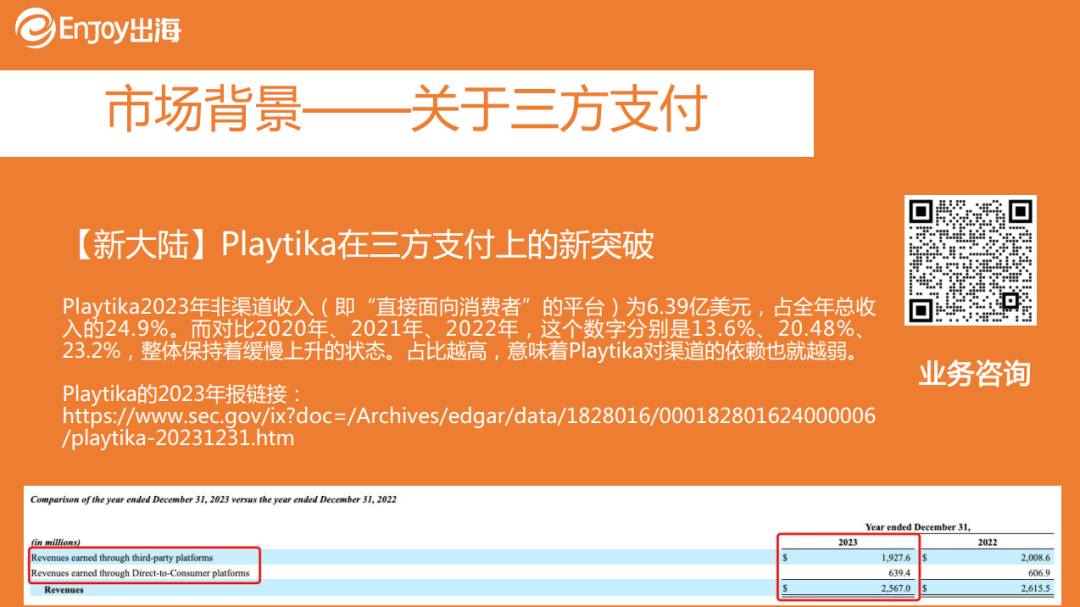
Task: Click the heading 【新大陆】Playtika在三方支付上的新突破
Action: (x=360, y=245)
